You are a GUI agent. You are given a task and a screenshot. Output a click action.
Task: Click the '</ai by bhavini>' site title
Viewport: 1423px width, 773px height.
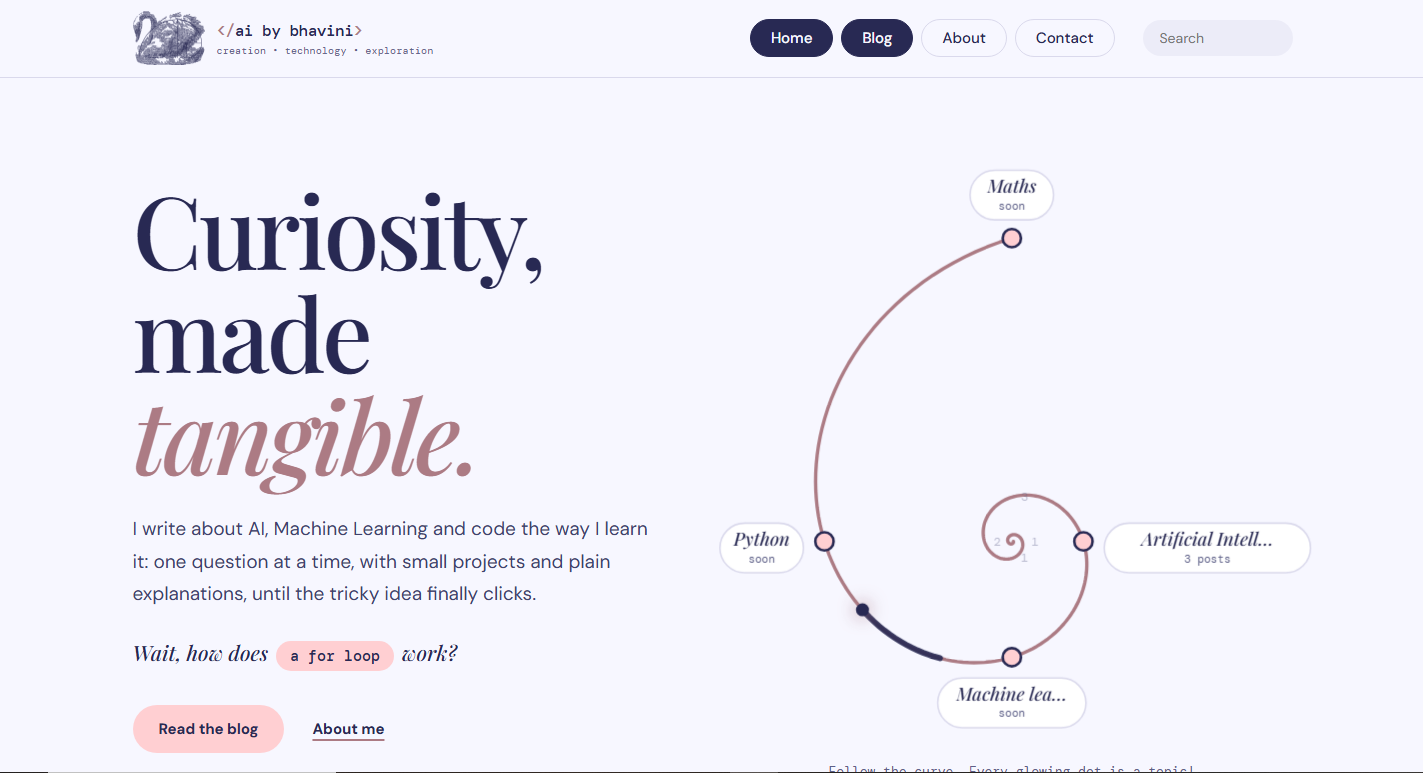(x=290, y=31)
